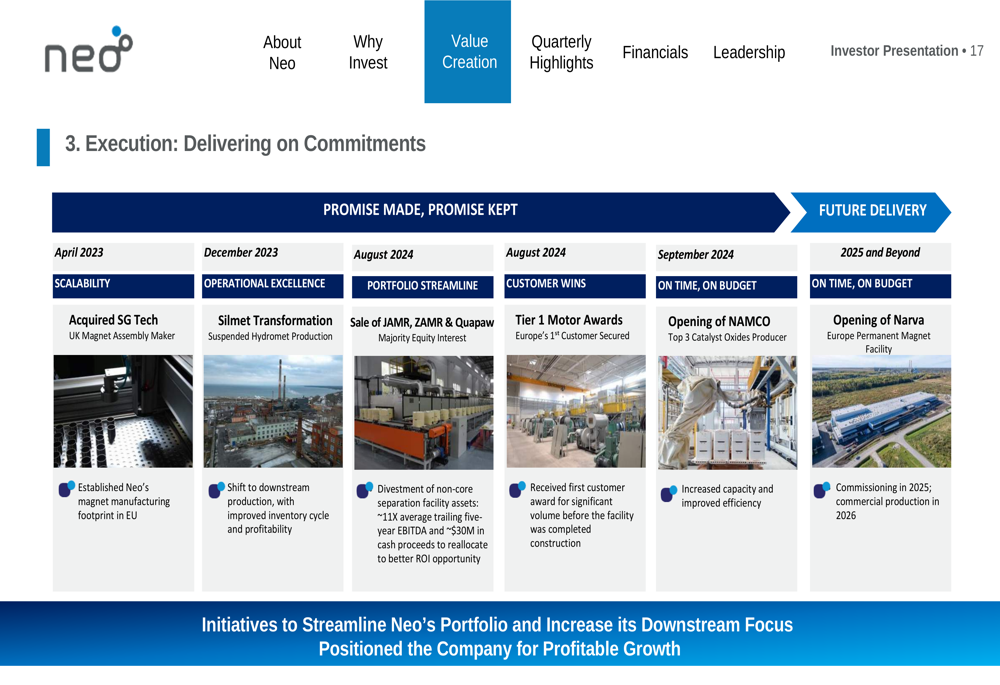
Task: Click the Top 3 Catalyst Oxides Producer subtitle
Action: [728, 338]
